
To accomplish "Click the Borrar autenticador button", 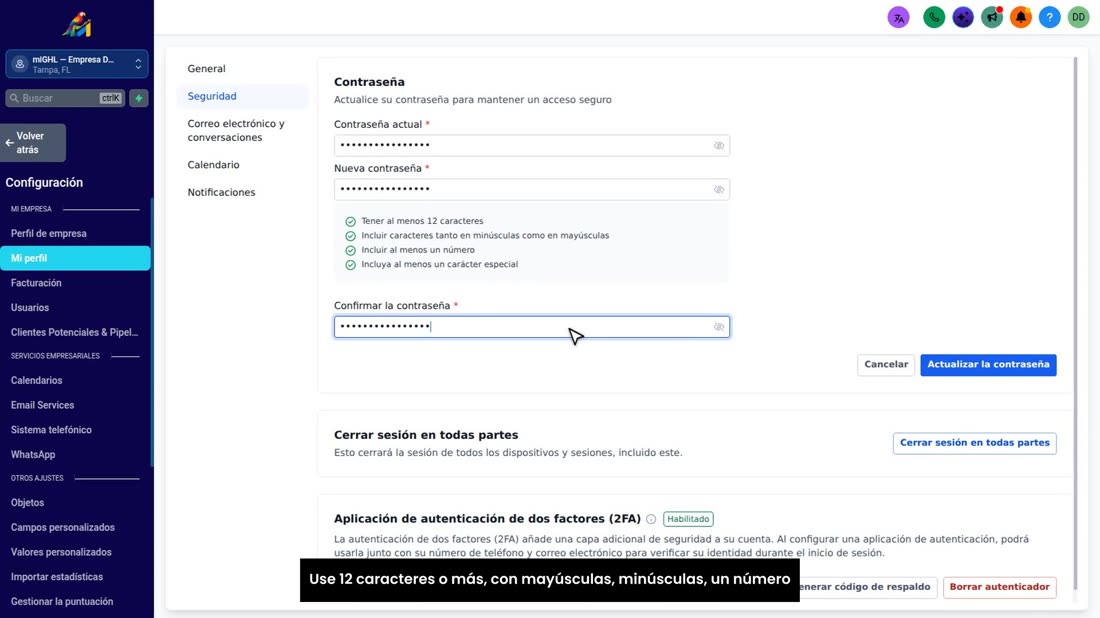I will [999, 587].
